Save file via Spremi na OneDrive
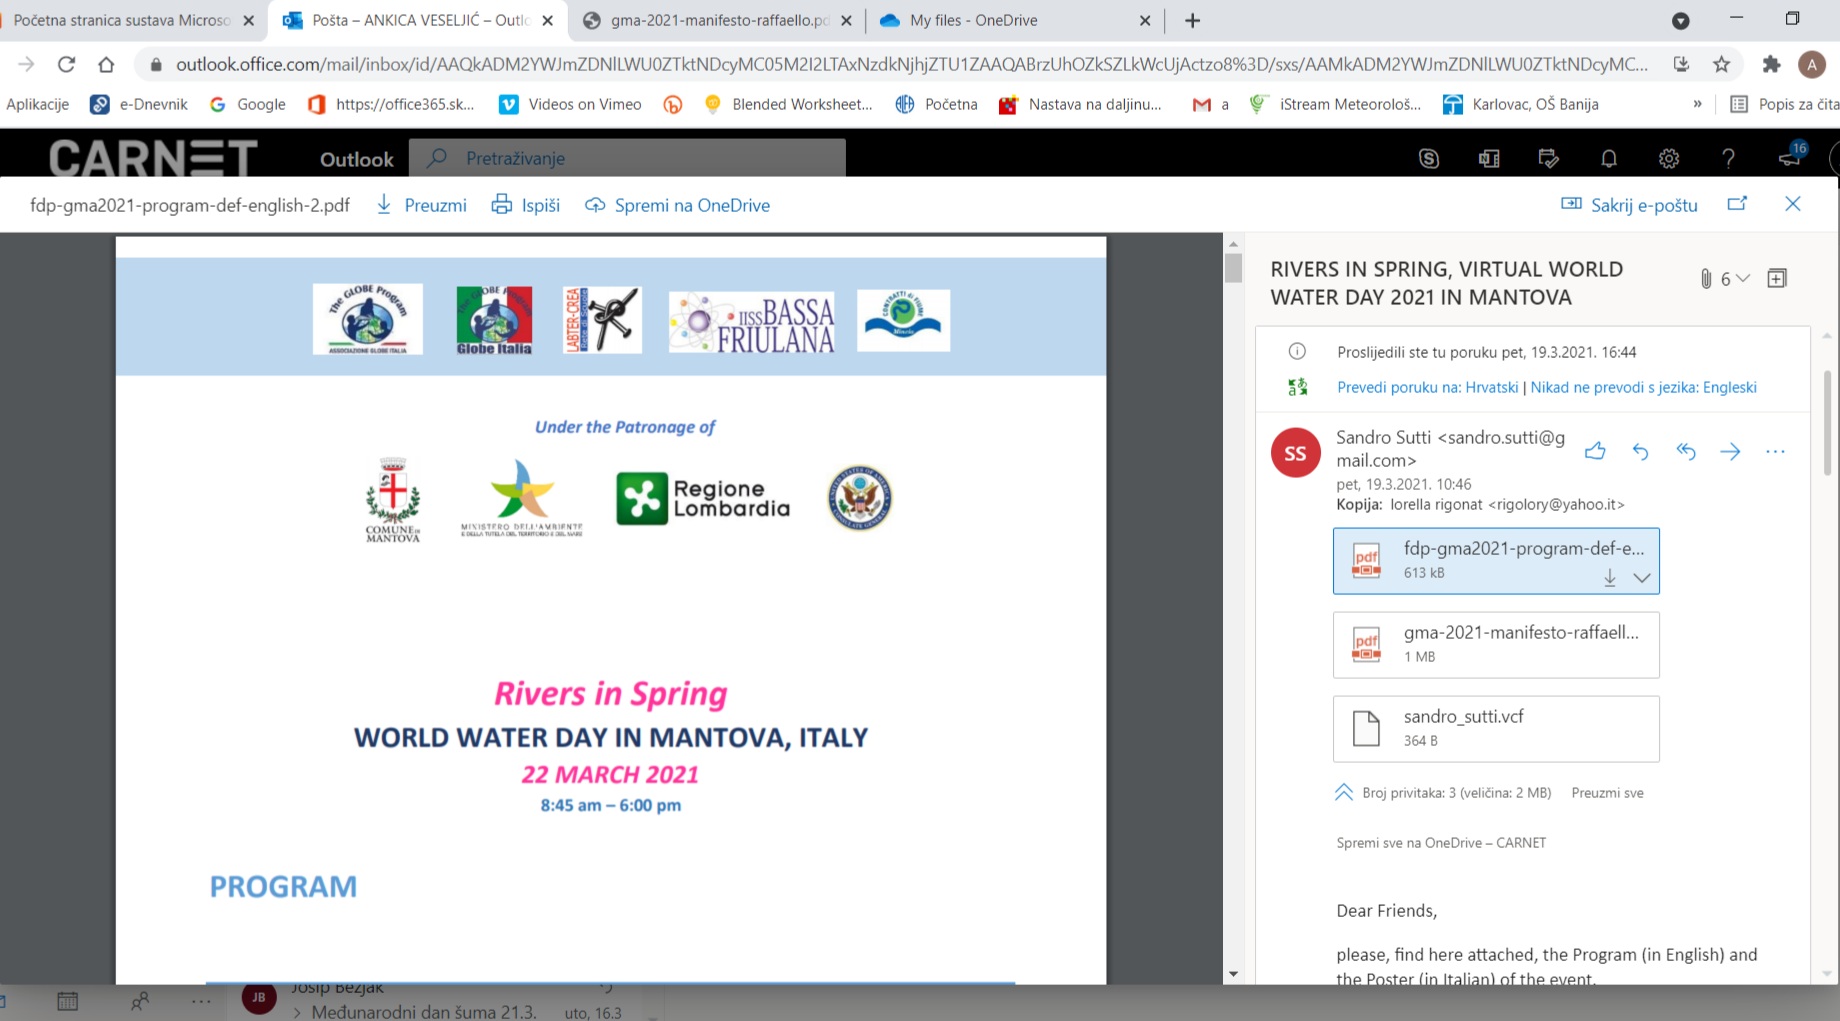Viewport: 1840px width, 1021px height. tap(678, 205)
